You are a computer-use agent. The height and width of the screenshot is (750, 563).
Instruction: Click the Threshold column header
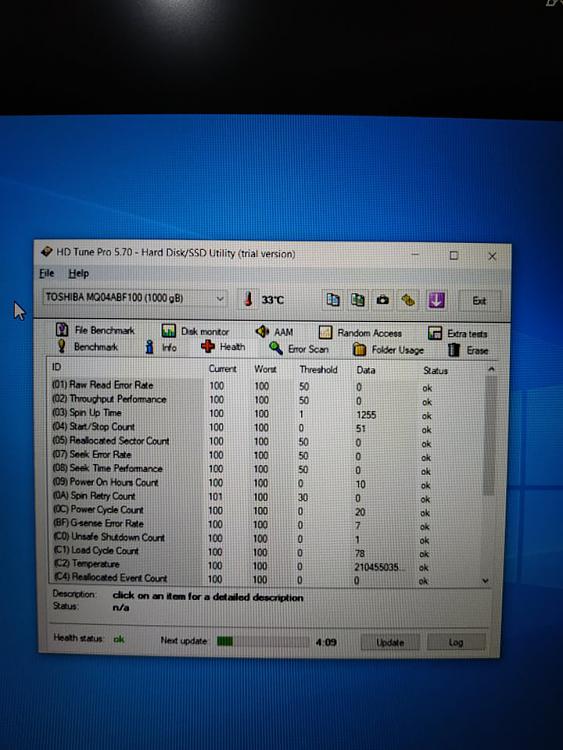[x=318, y=370]
